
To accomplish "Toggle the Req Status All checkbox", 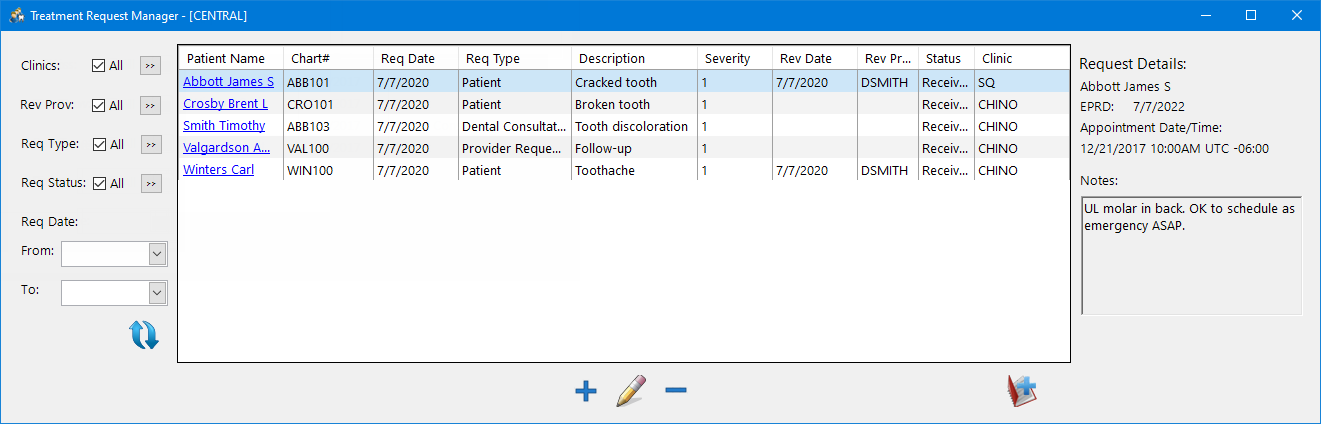I will click(x=98, y=183).
